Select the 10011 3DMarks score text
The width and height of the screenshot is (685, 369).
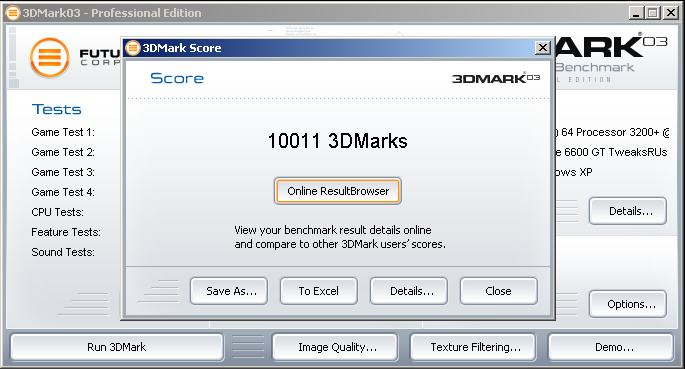tap(337, 141)
